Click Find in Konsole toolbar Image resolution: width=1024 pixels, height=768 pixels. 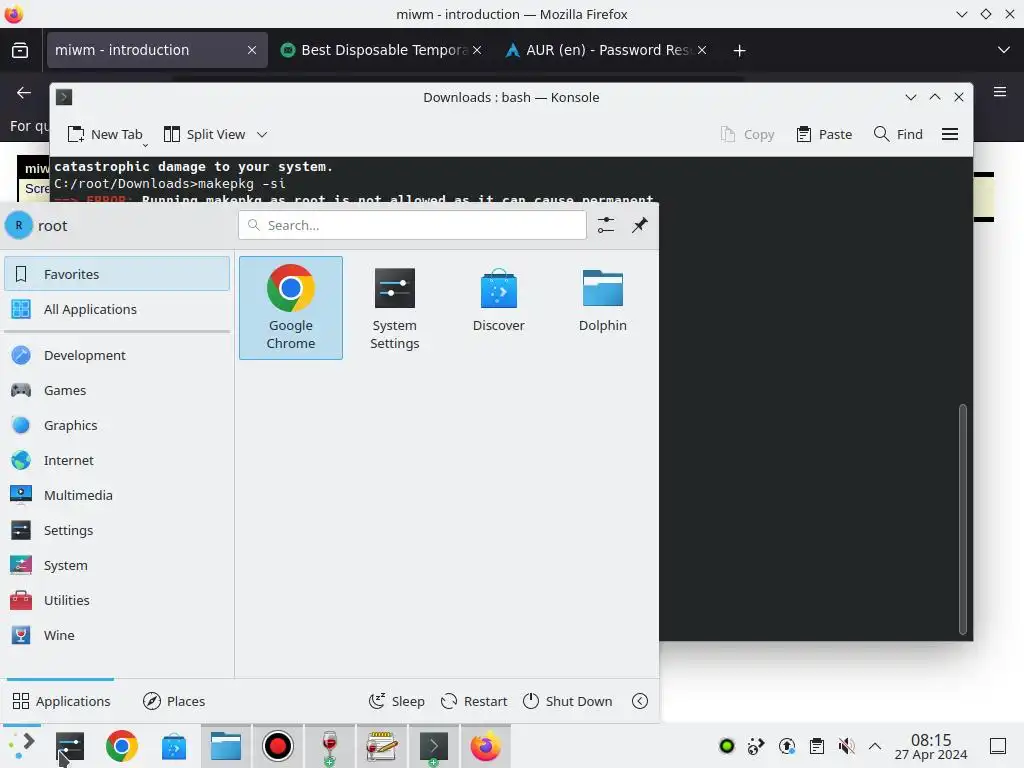(898, 134)
